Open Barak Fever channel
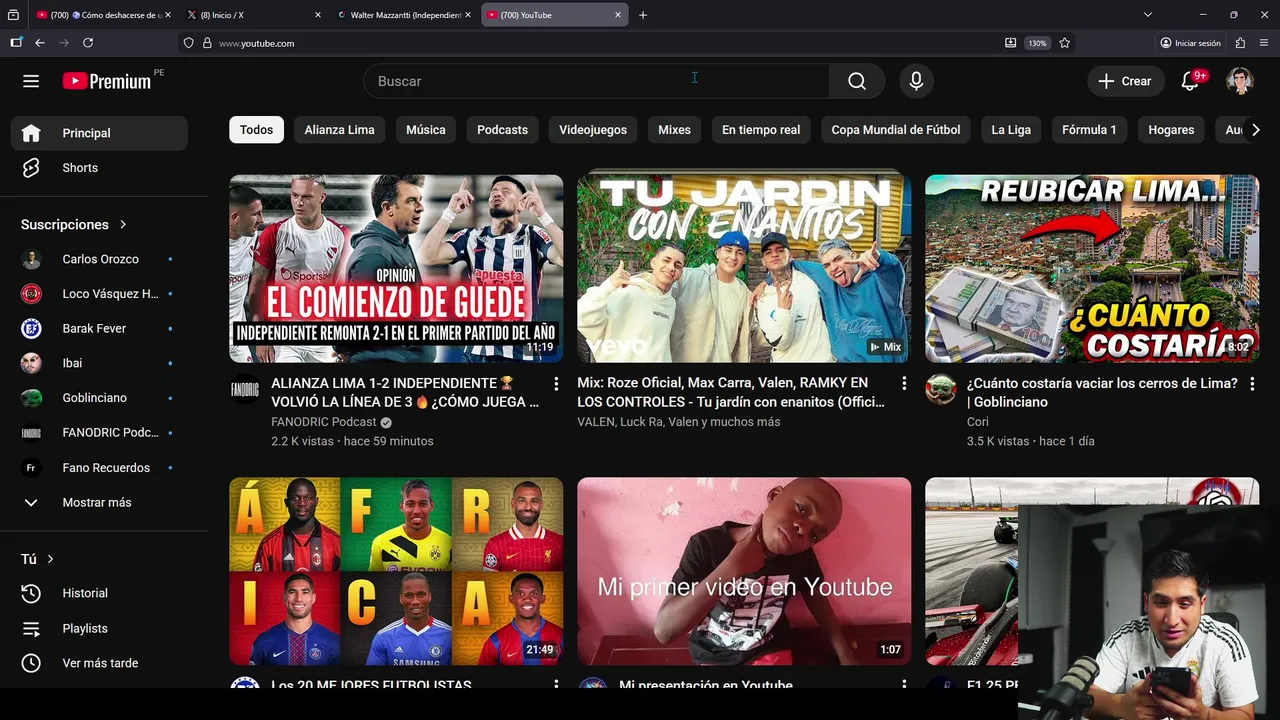Viewport: 1280px width, 720px height. click(99, 328)
